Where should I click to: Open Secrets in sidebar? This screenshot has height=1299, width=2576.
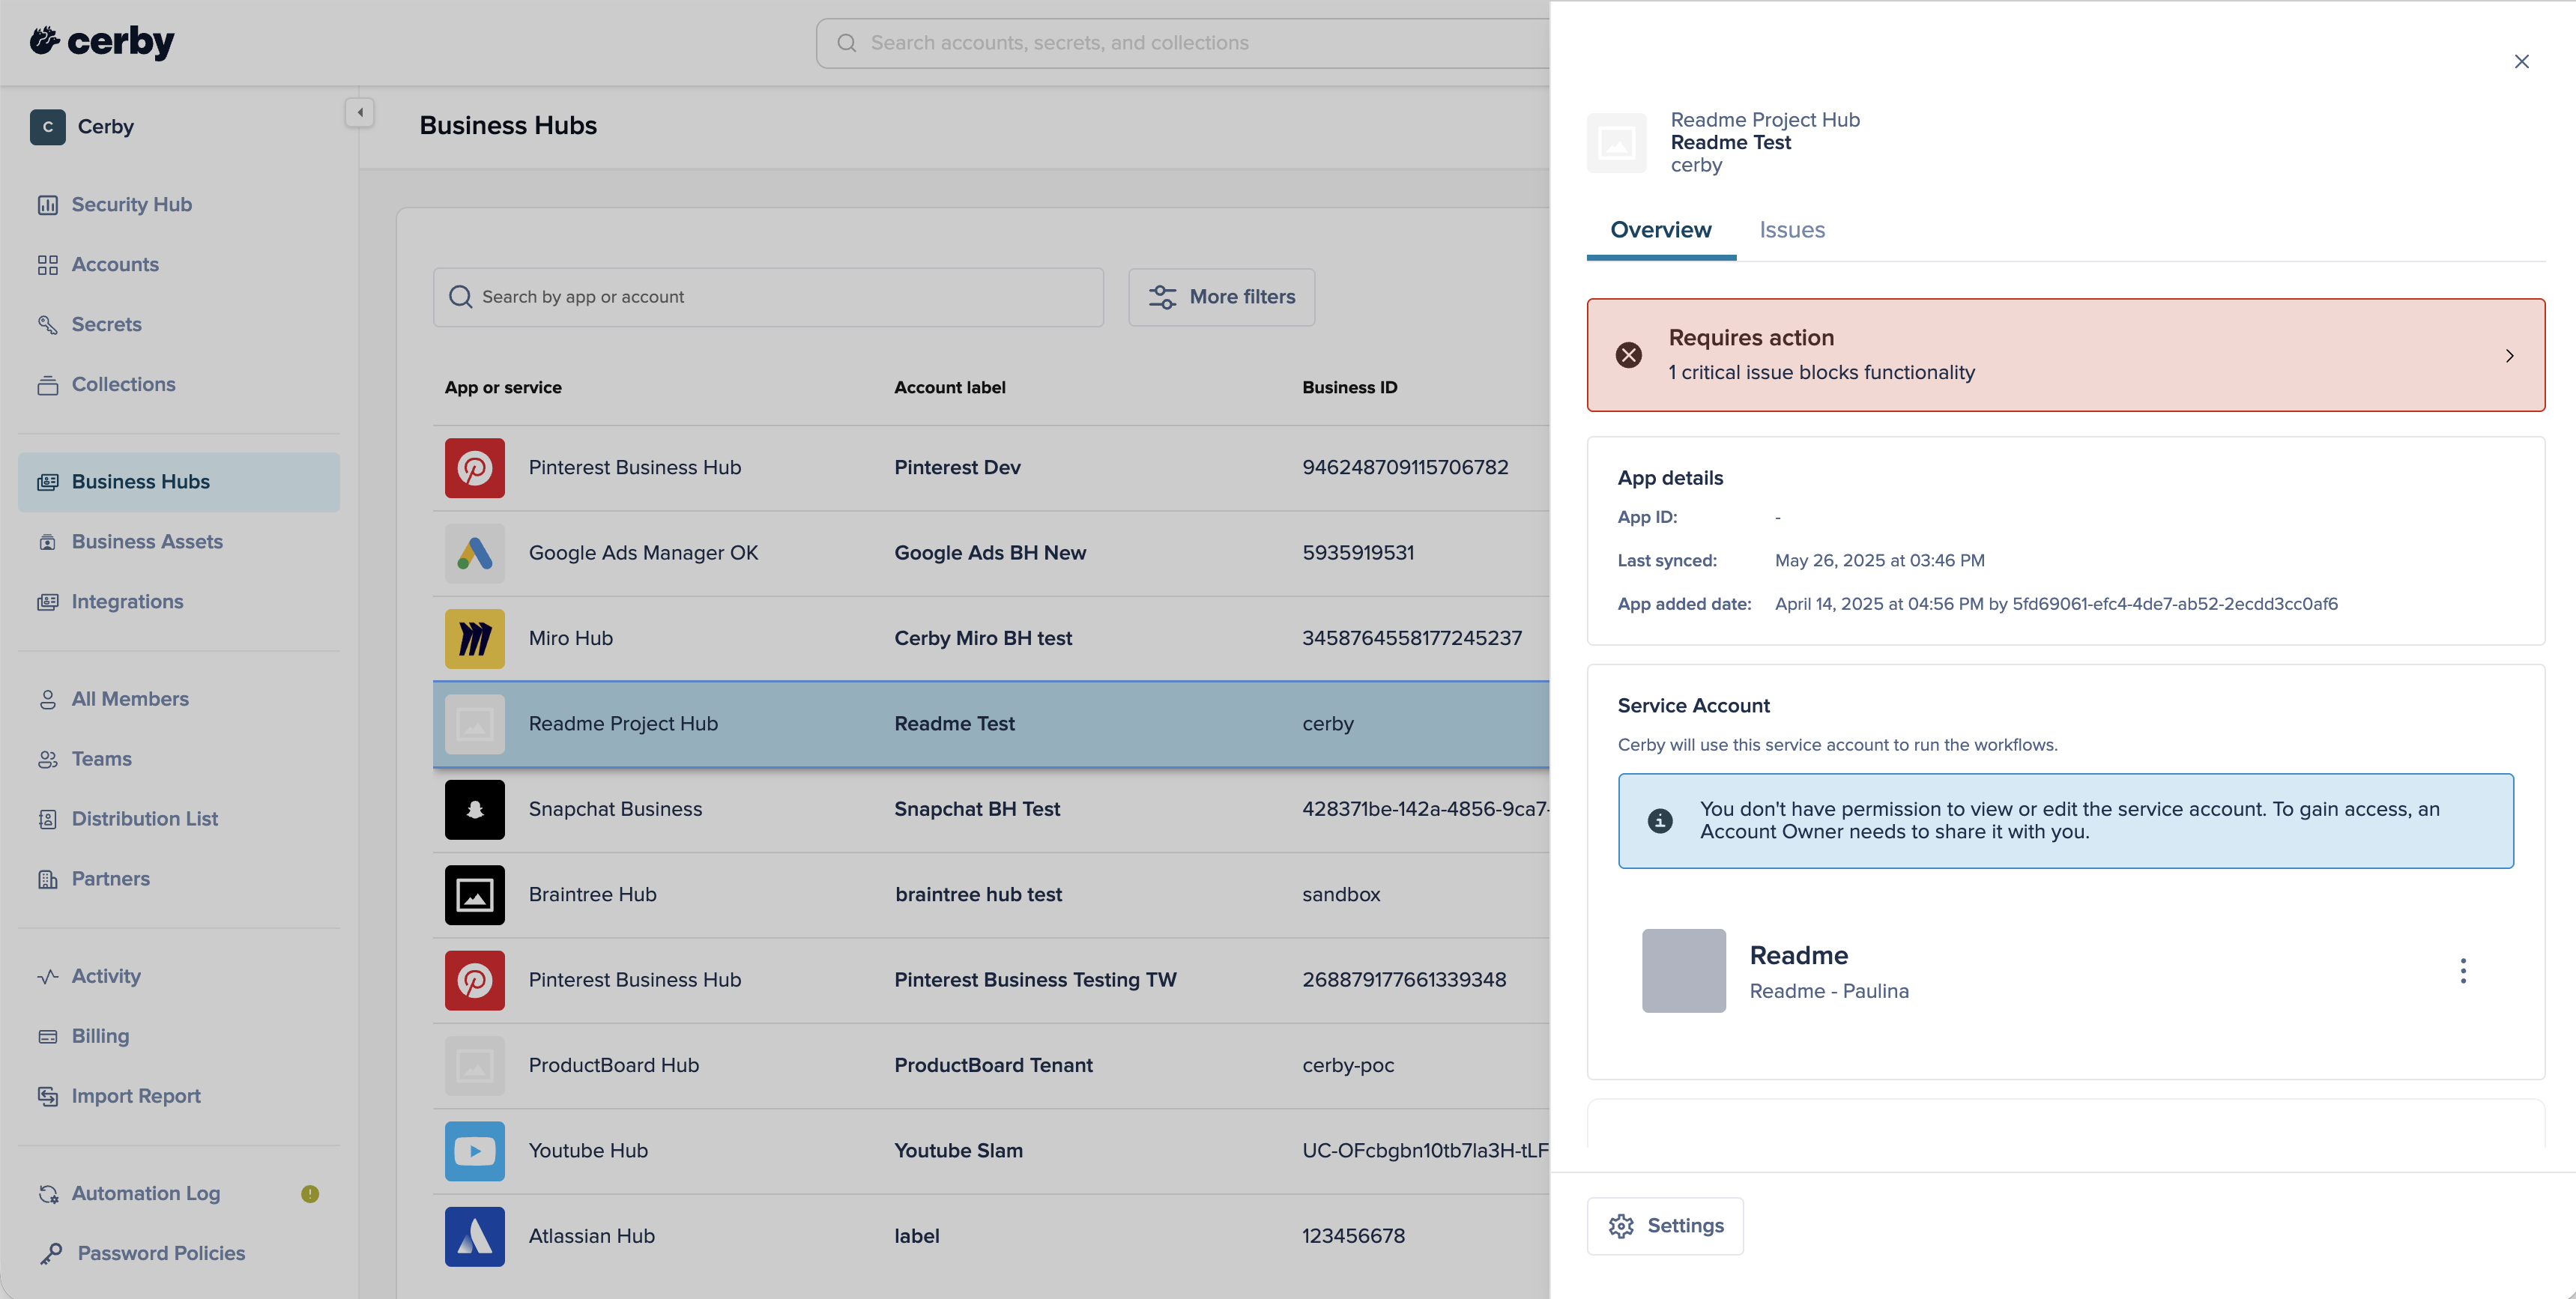[106, 324]
